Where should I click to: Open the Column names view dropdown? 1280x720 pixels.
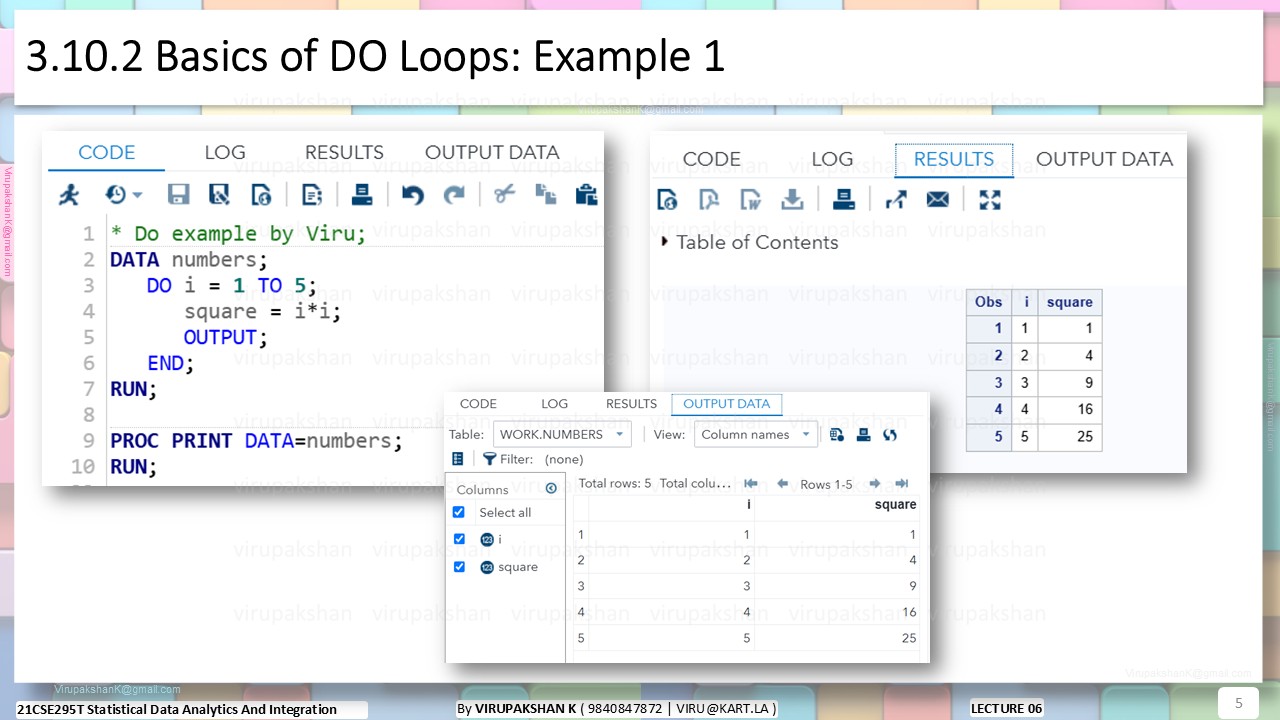754,434
